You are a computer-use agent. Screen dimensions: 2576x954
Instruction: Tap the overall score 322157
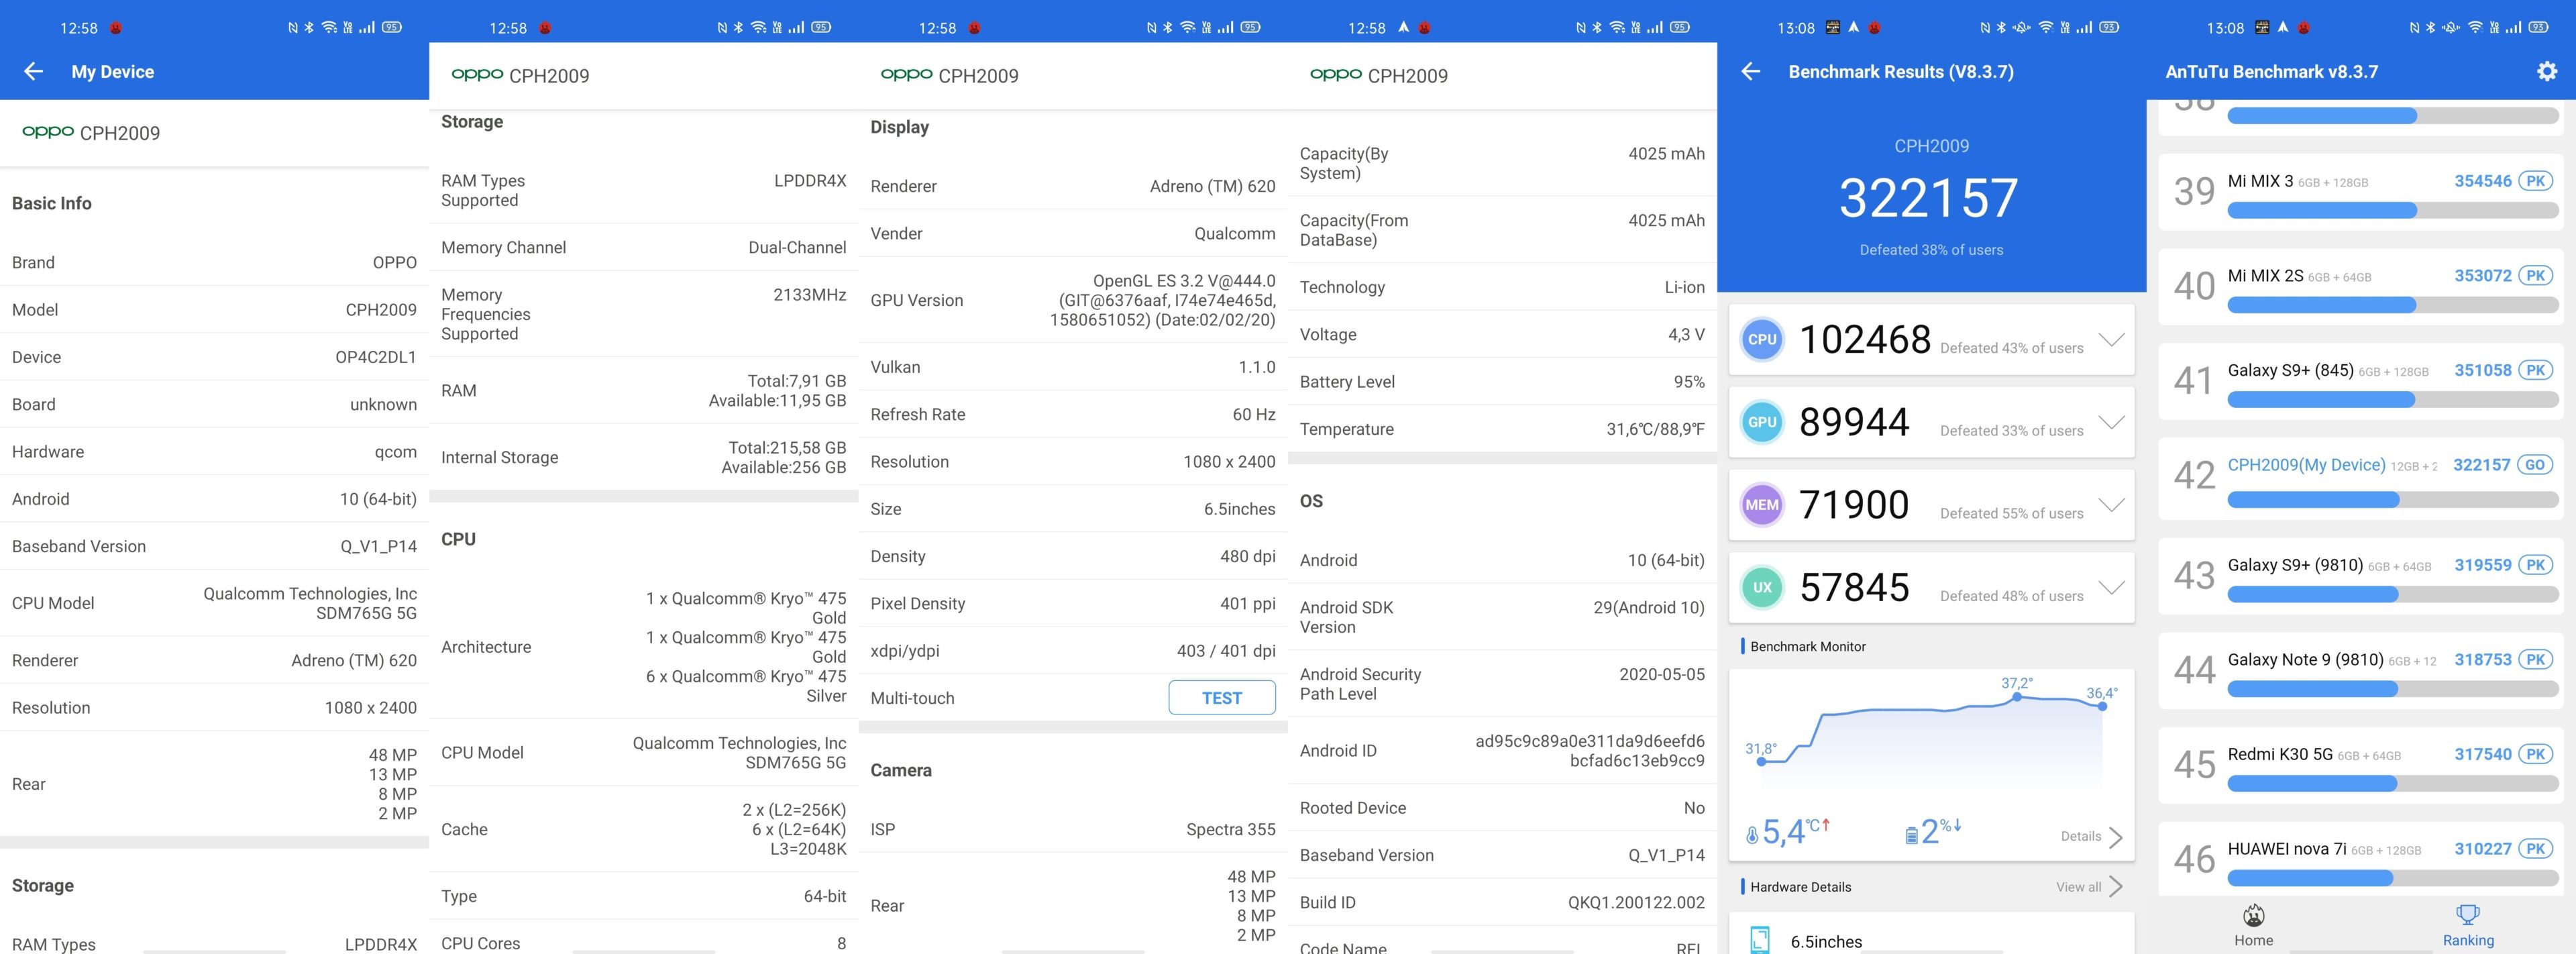click(1929, 198)
